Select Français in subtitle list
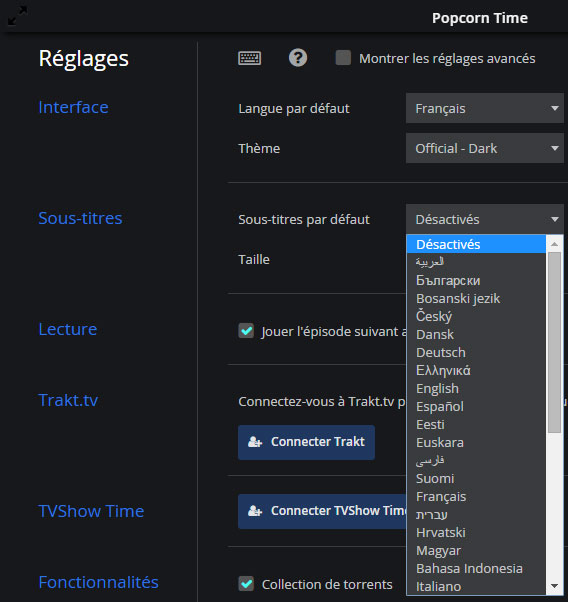 pos(476,496)
